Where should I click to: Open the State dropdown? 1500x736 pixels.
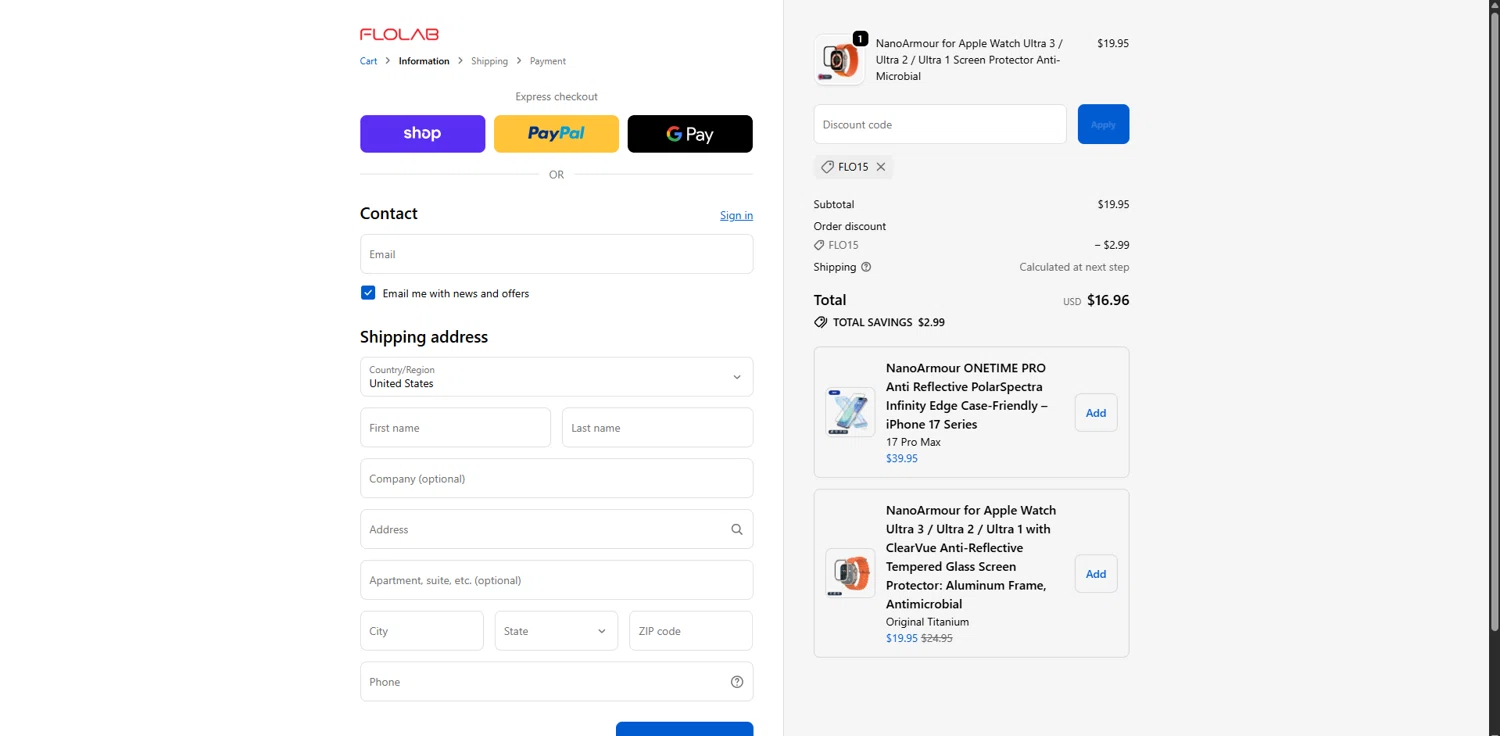pyautogui.click(x=556, y=631)
